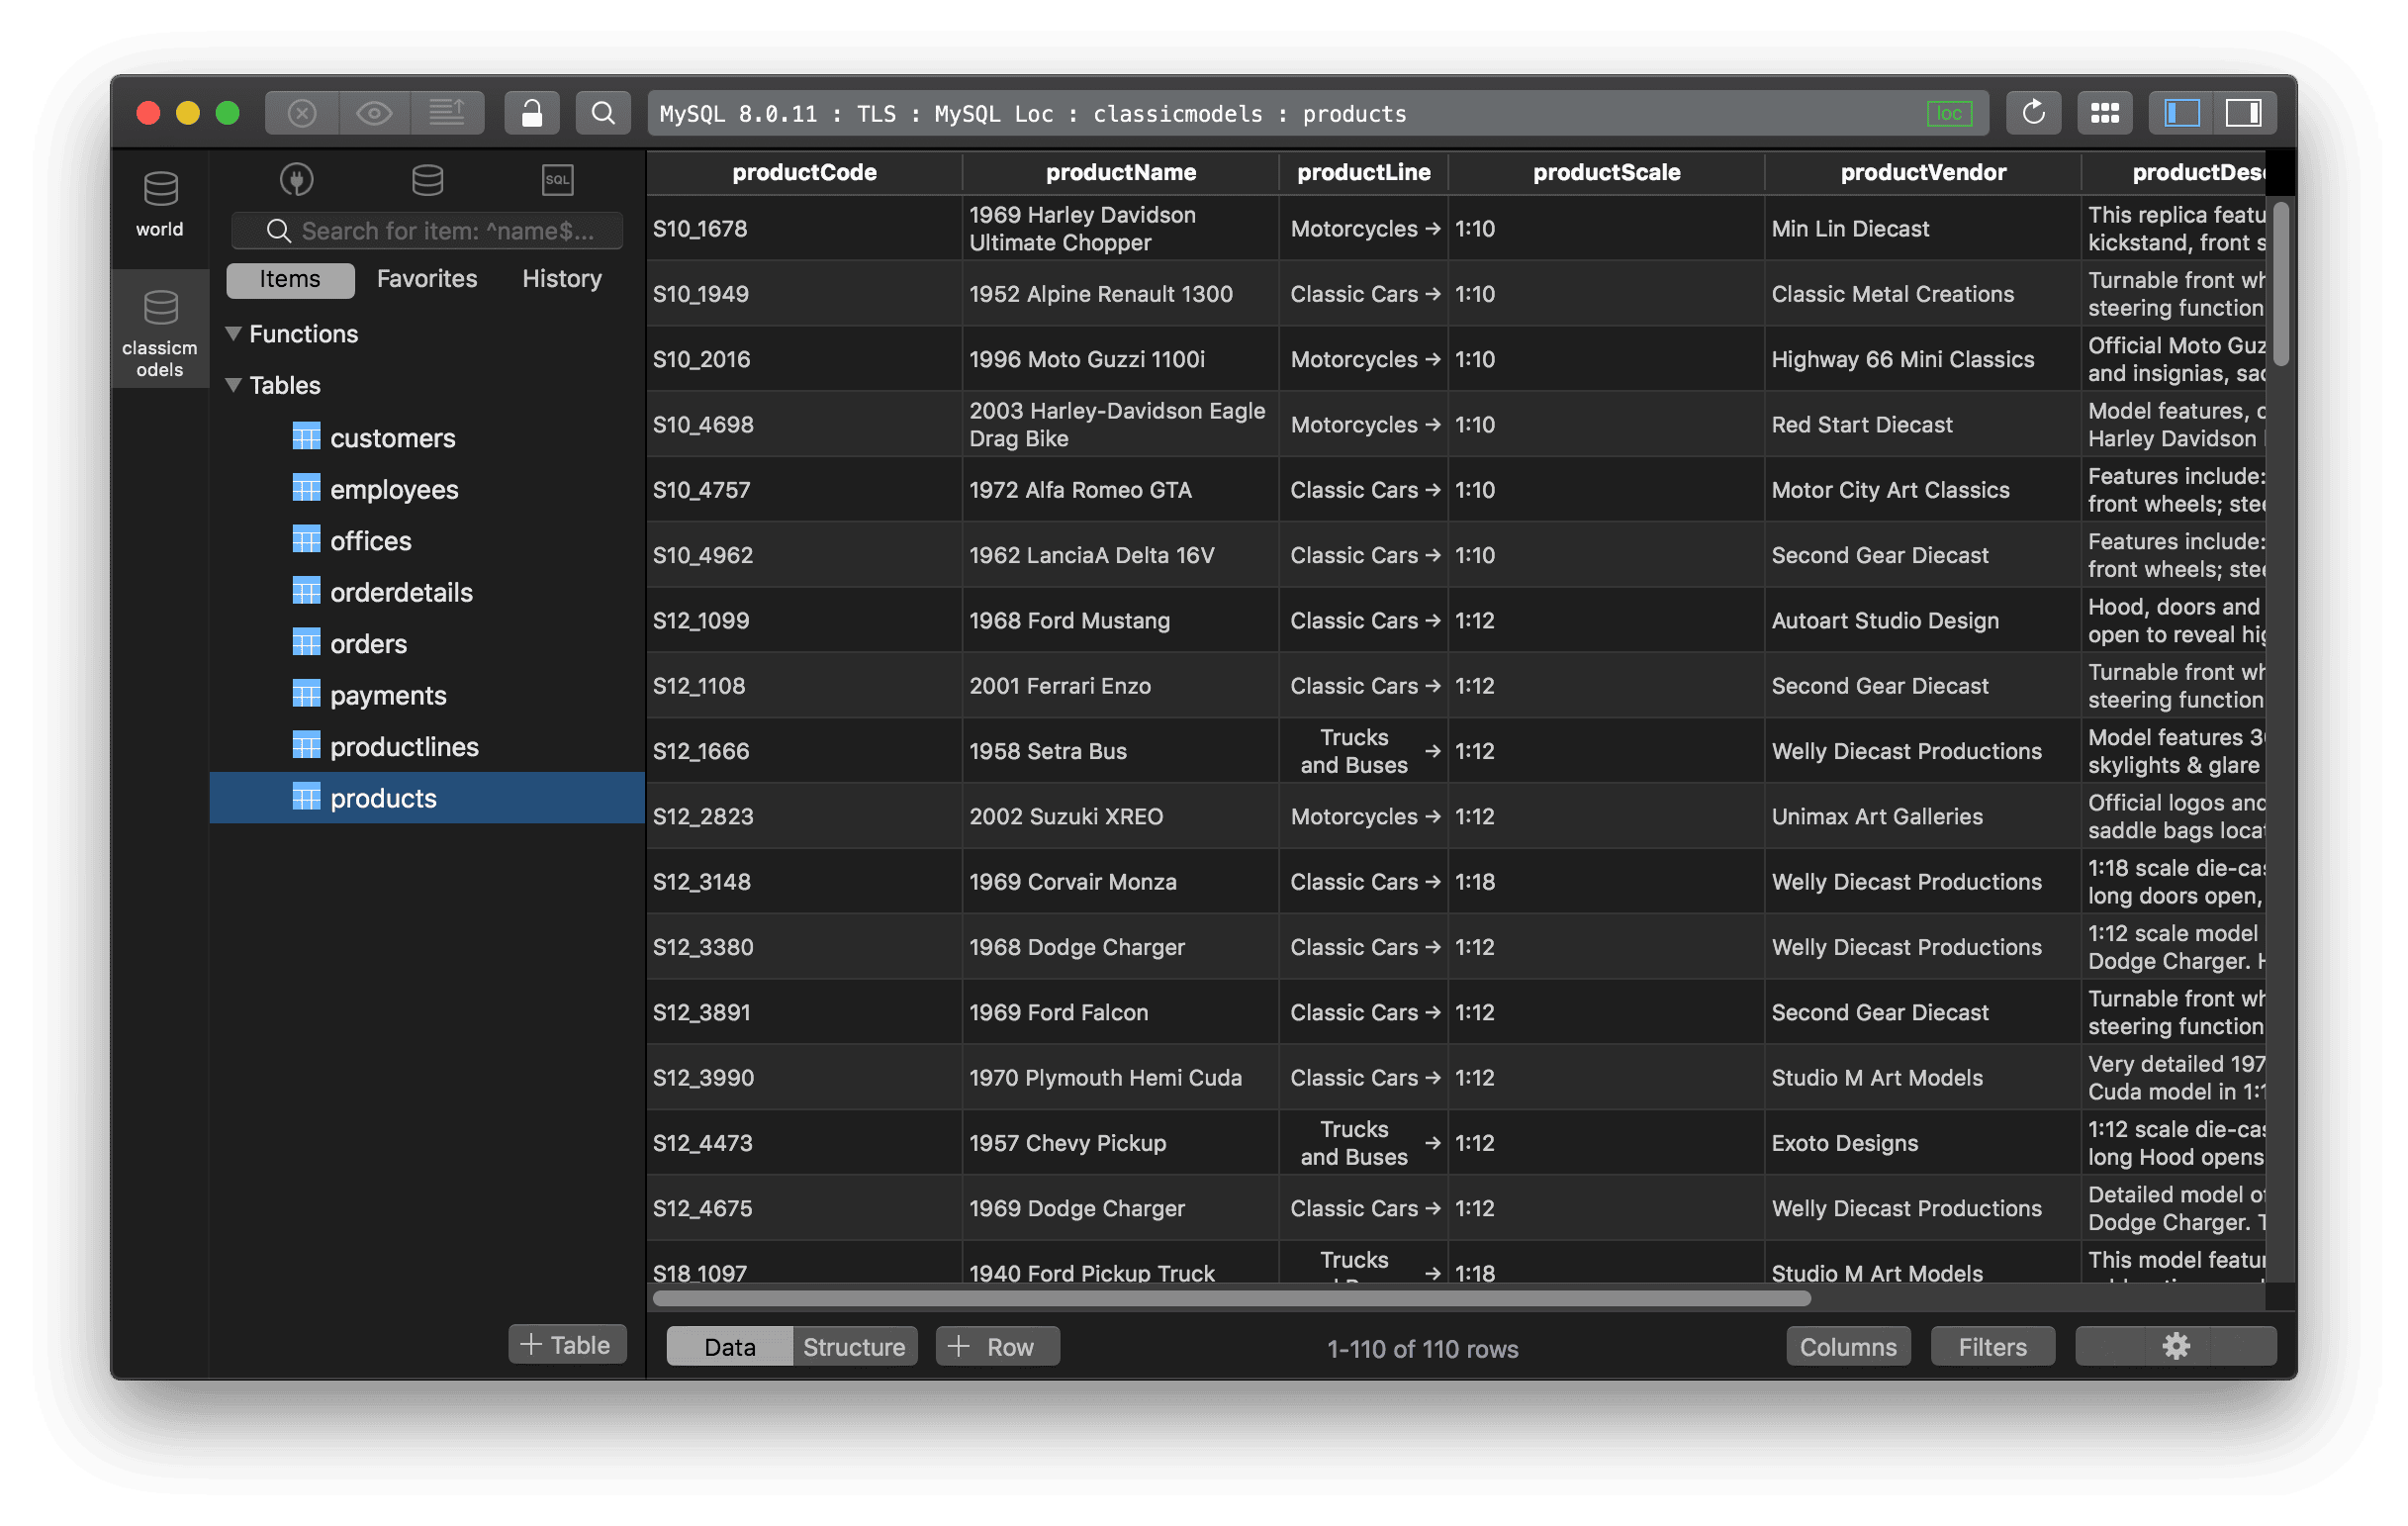Follow the Trucks and Buses arrow for S12_1666
The width and height of the screenshot is (2408, 1526).
coord(1433,751)
